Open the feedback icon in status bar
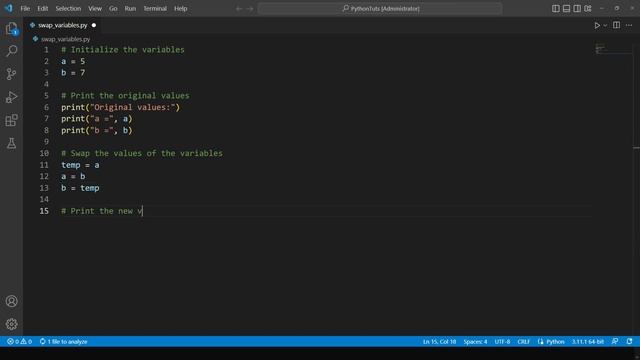 (615, 342)
